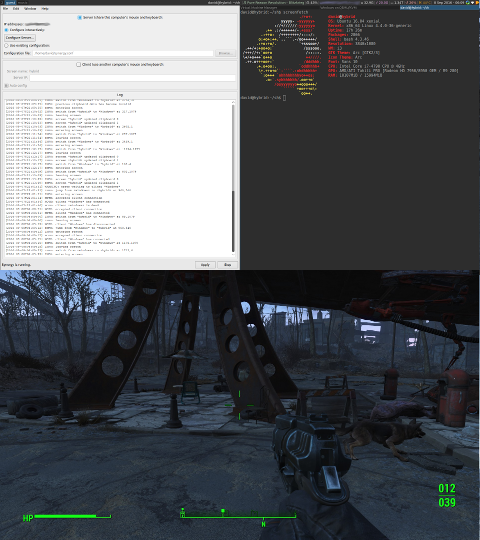The width and height of the screenshot is (480, 540).
Task: Select the Use existing configuration radio button
Action: click(7, 45)
